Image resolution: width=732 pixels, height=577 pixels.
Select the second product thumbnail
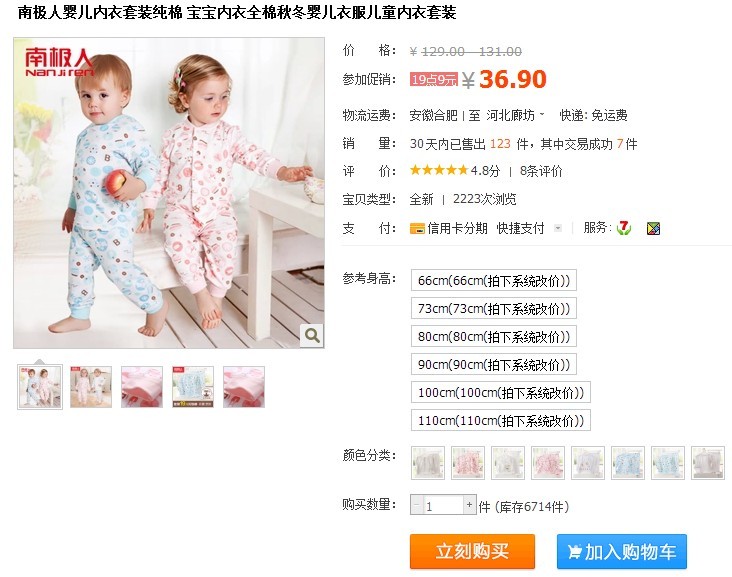click(91, 387)
